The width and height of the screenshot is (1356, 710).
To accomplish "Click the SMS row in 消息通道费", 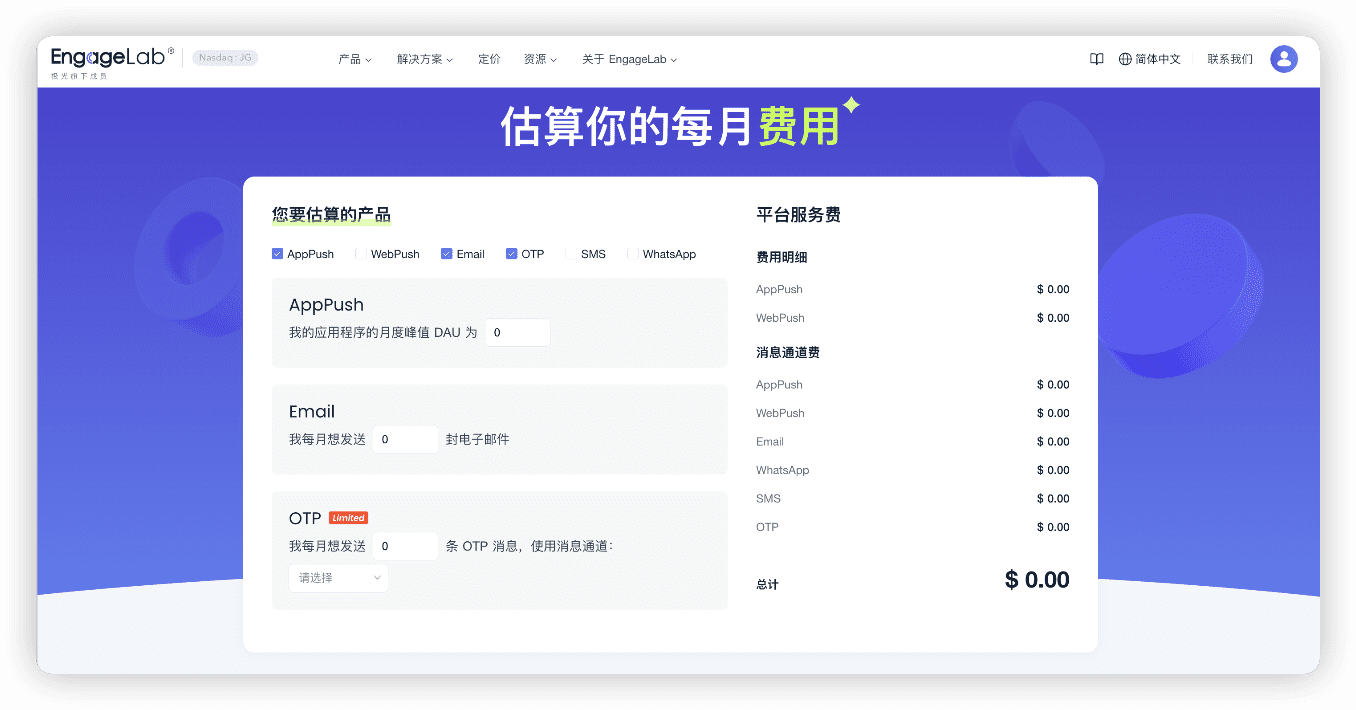I will [913, 498].
